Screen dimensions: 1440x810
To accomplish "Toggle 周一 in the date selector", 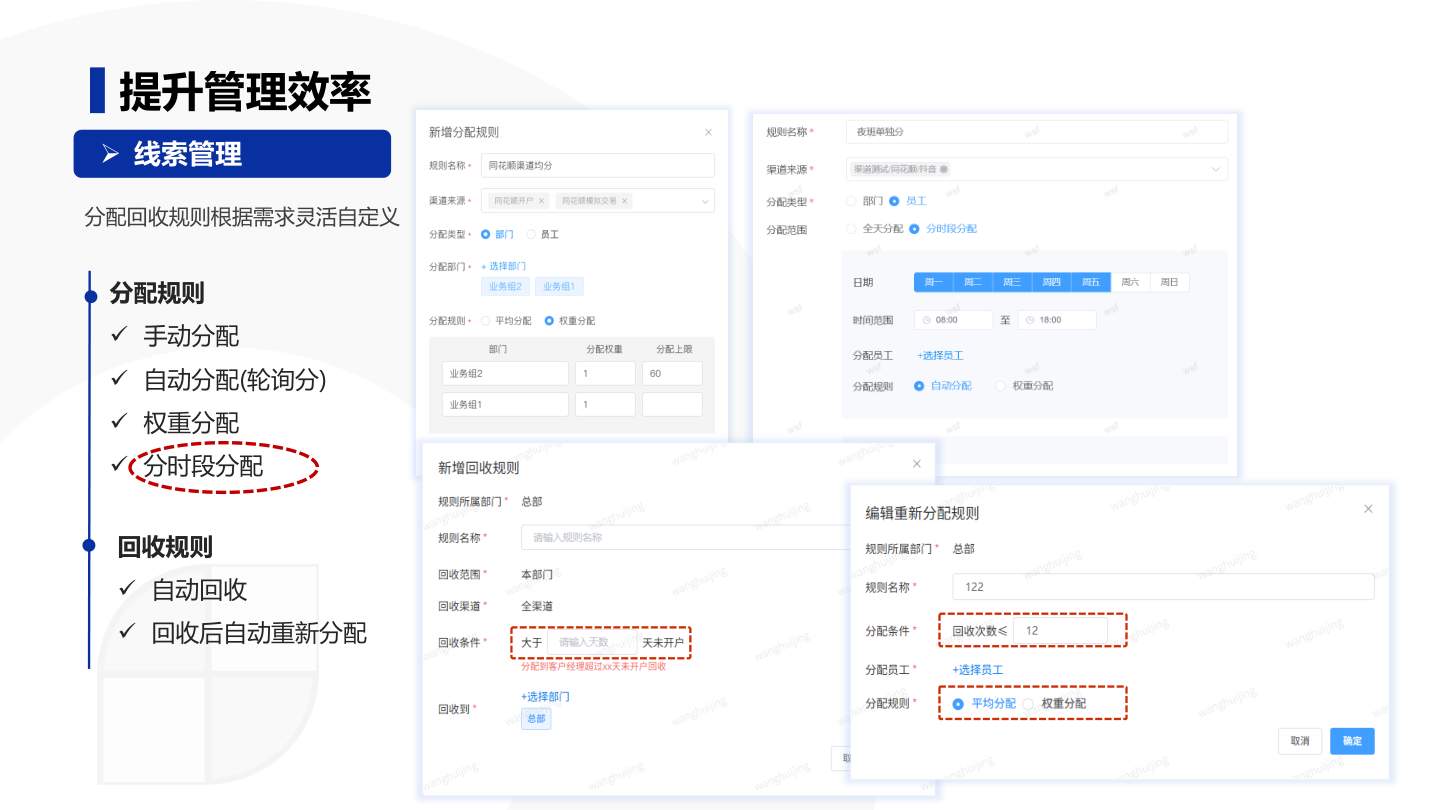I will [934, 283].
